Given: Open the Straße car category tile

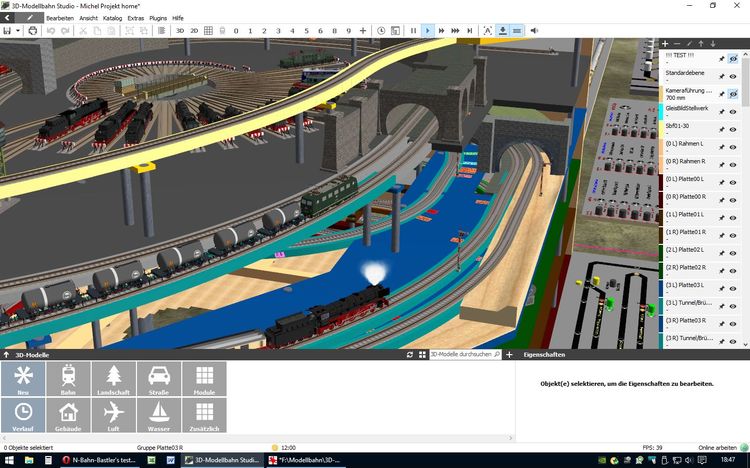Looking at the screenshot, I should pyautogui.click(x=158, y=379).
